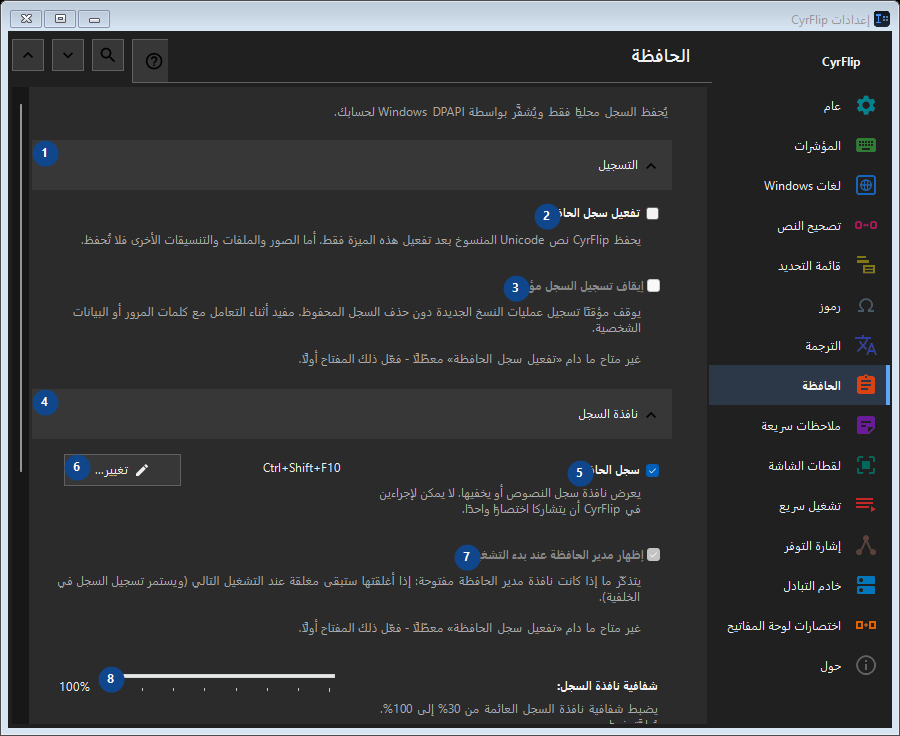Switch to تصحيح النص page

[799, 225]
